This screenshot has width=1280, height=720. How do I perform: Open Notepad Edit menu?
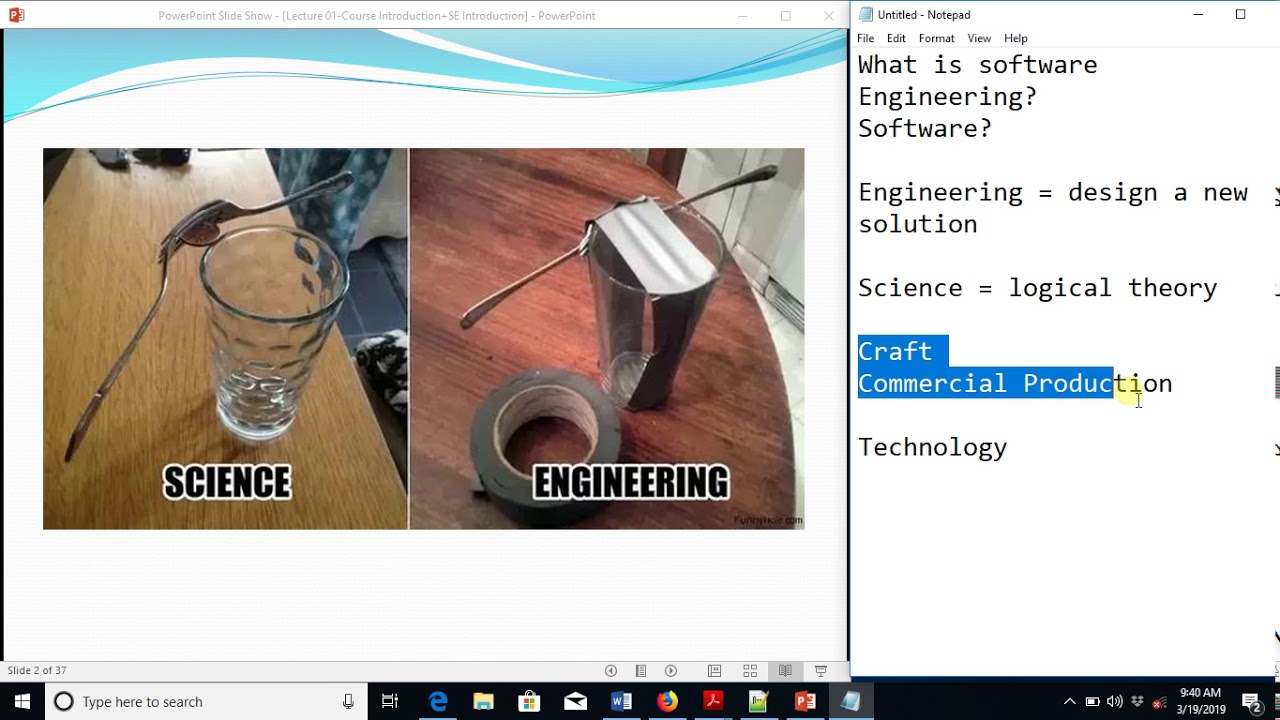pos(896,38)
